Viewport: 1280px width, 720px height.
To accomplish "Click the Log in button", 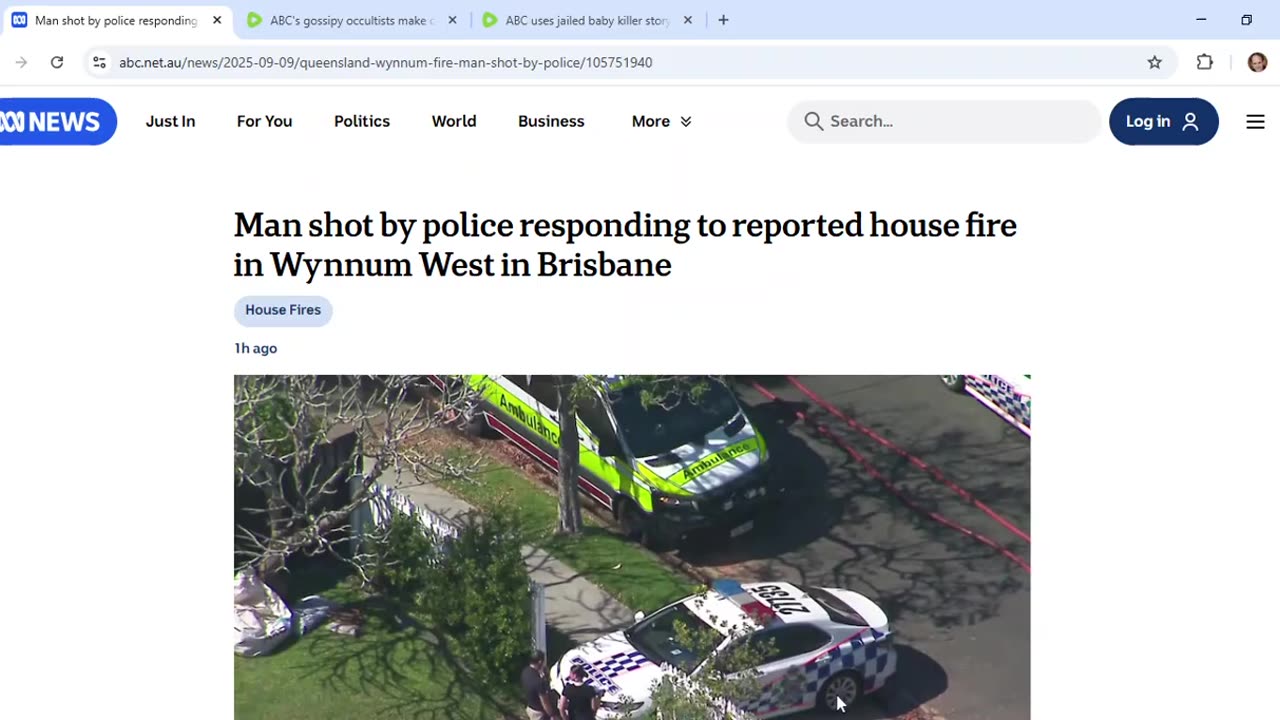I will [1164, 121].
